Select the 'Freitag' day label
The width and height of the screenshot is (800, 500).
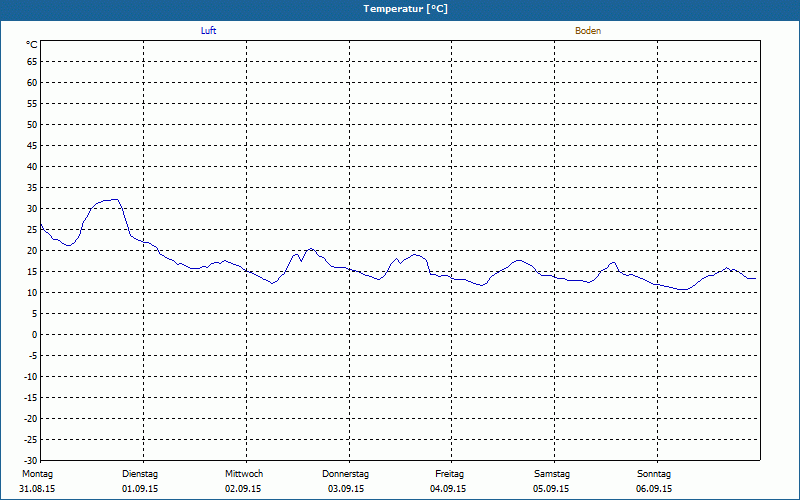point(449,474)
